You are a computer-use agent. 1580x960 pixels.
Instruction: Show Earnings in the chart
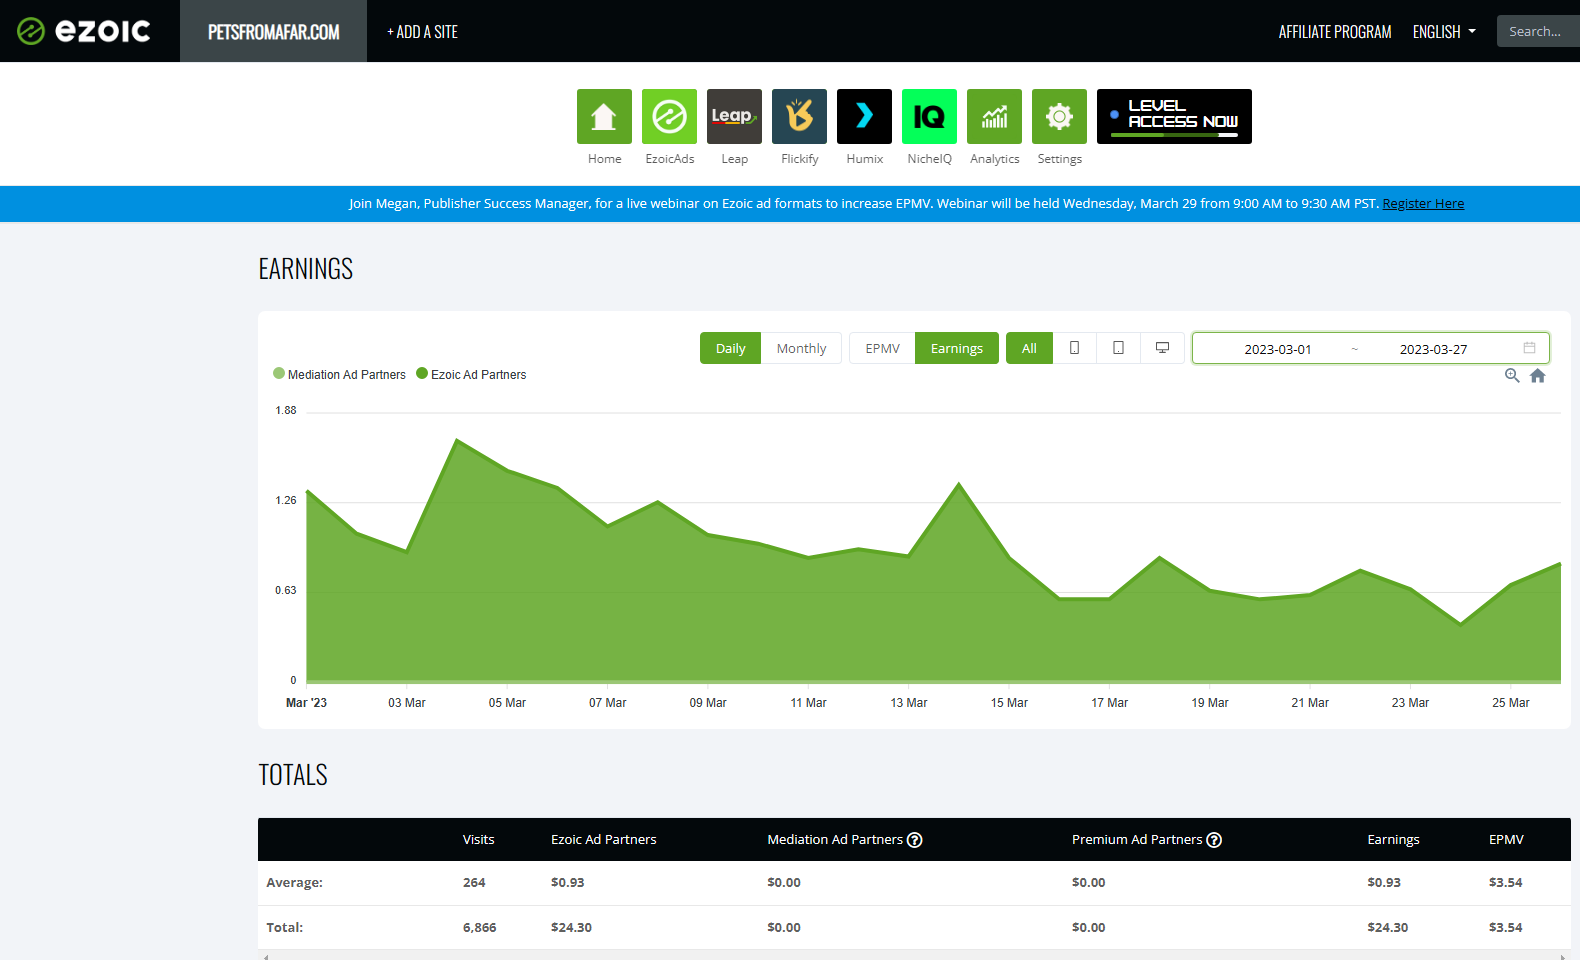pos(956,348)
